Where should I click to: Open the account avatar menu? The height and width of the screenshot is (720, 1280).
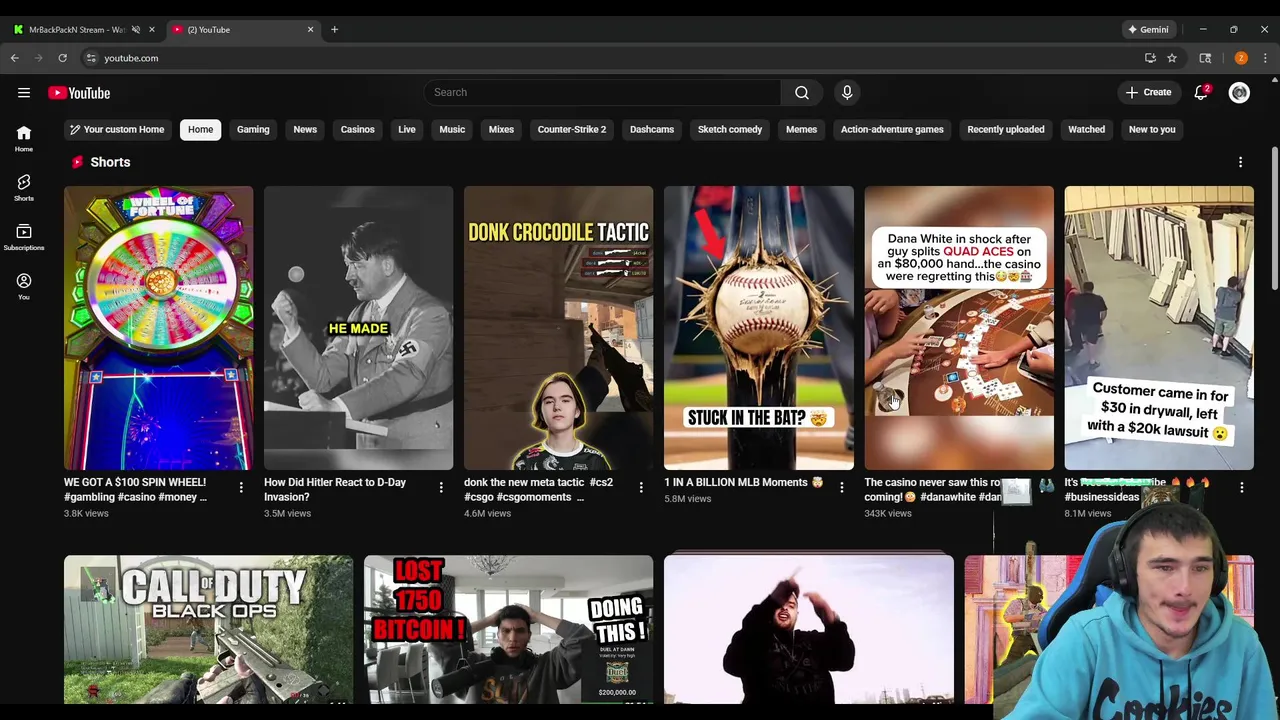coord(1239,92)
